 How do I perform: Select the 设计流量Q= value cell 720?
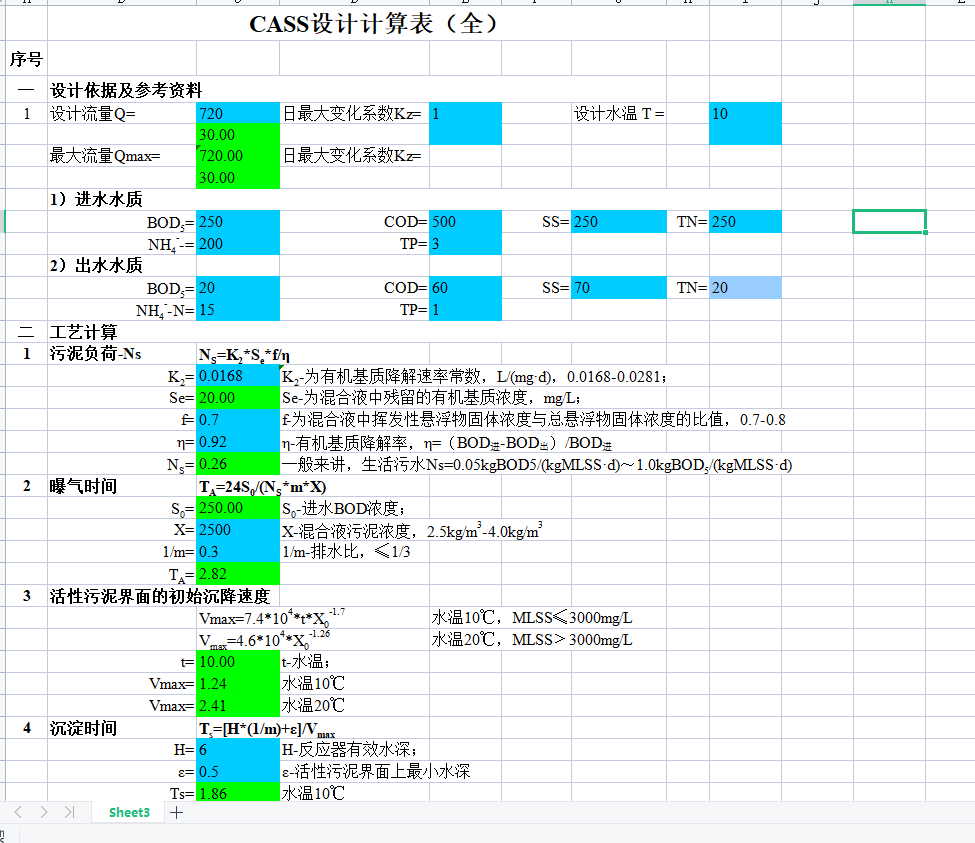point(238,114)
